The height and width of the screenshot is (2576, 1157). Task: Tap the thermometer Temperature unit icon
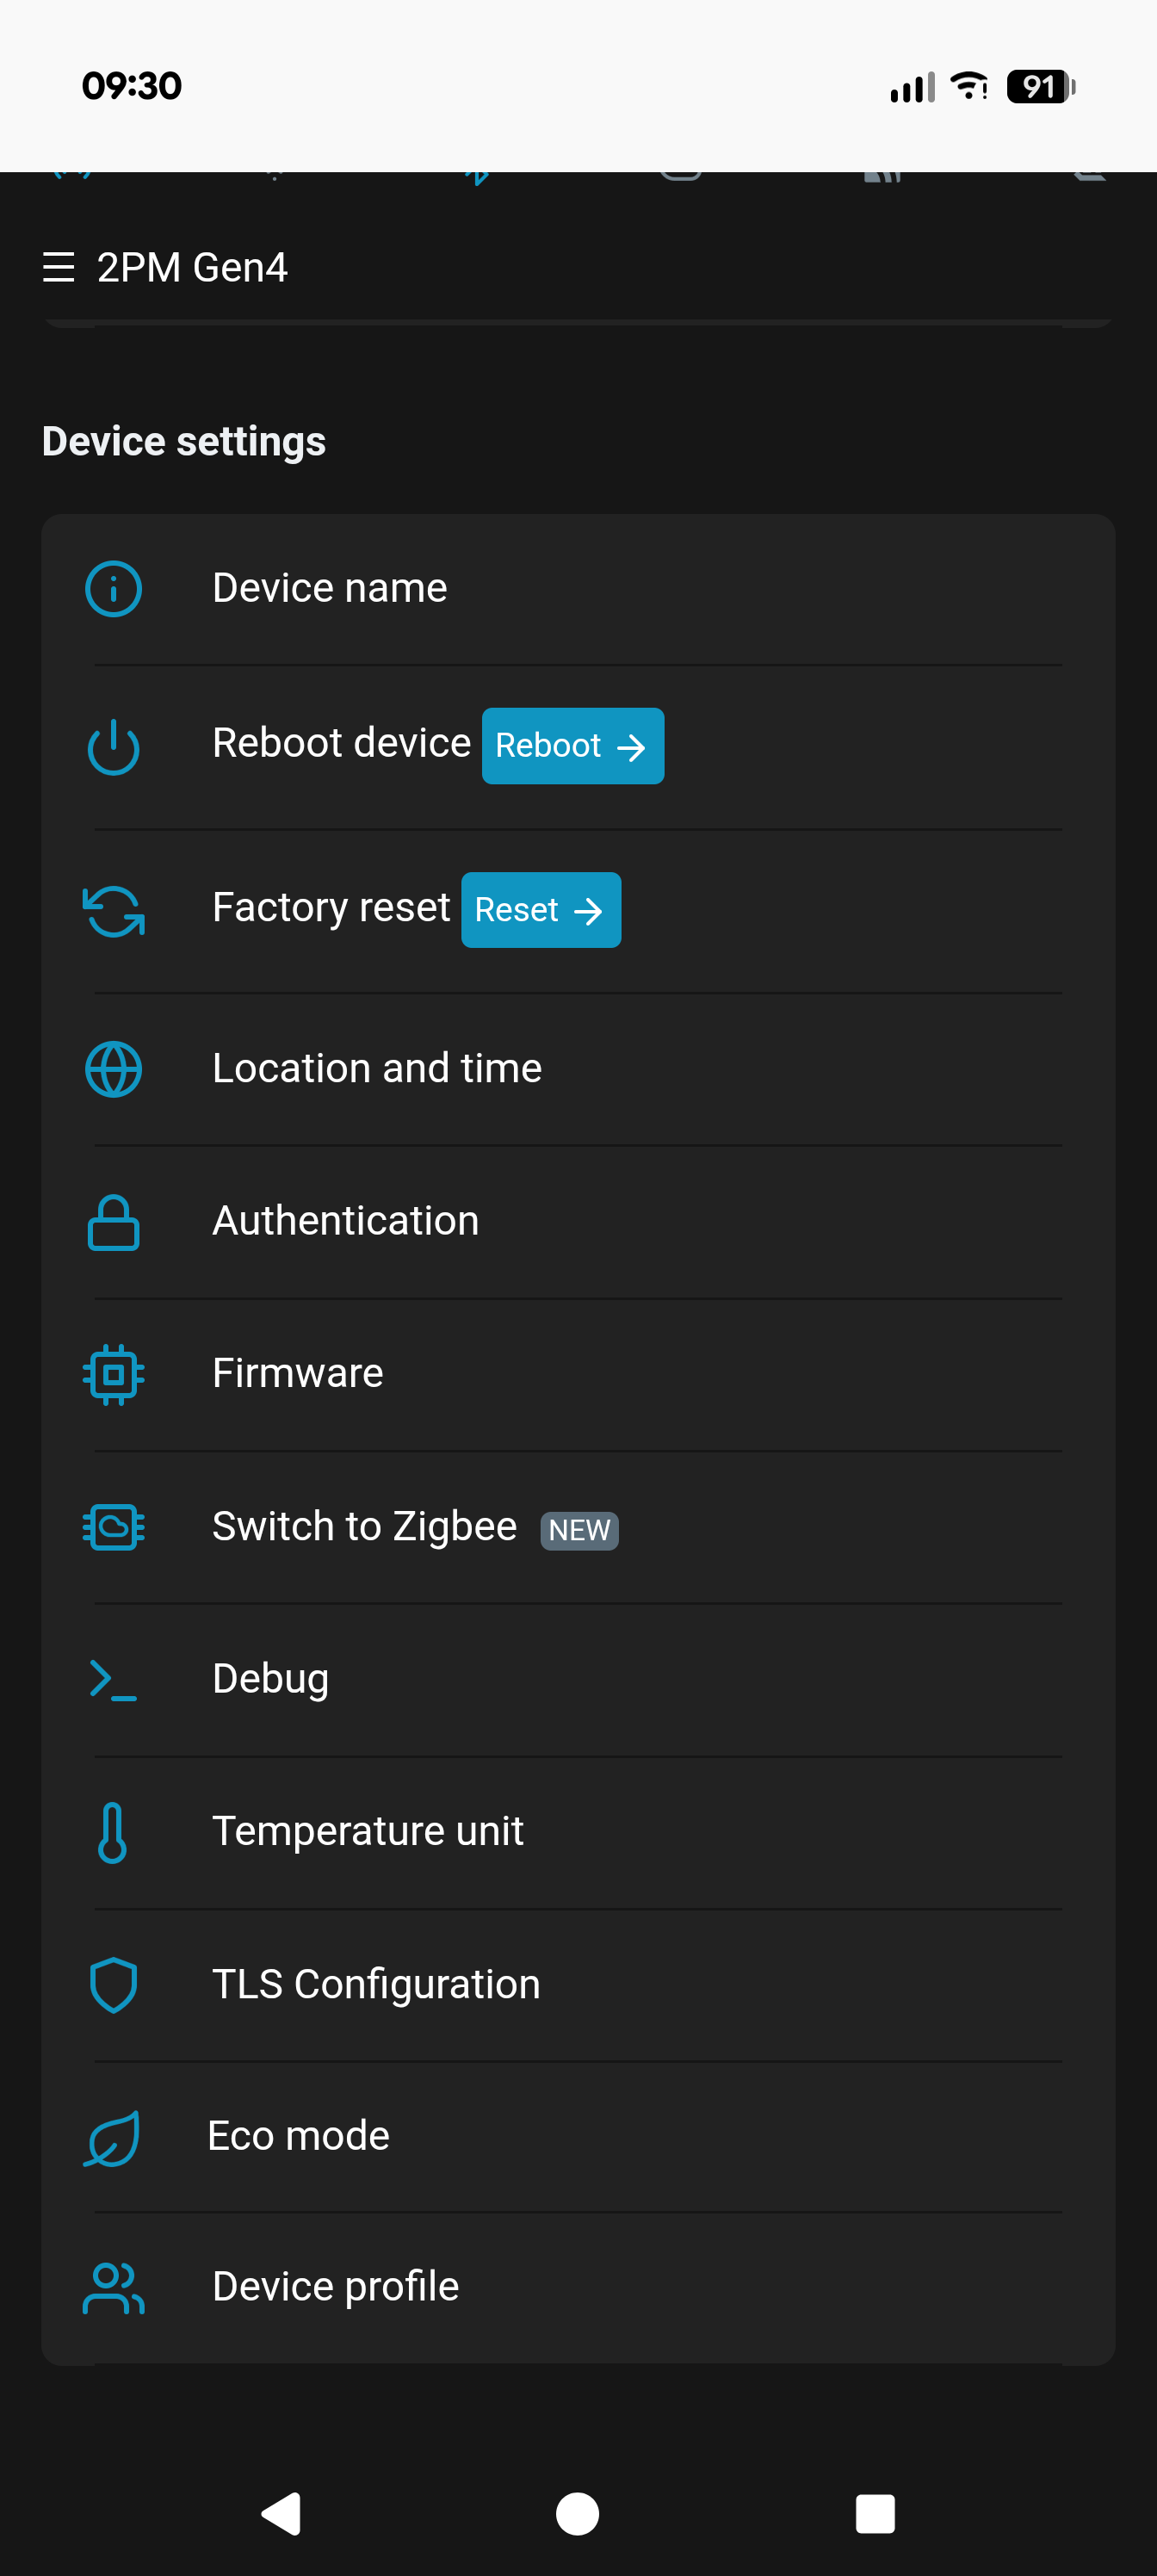click(113, 1832)
